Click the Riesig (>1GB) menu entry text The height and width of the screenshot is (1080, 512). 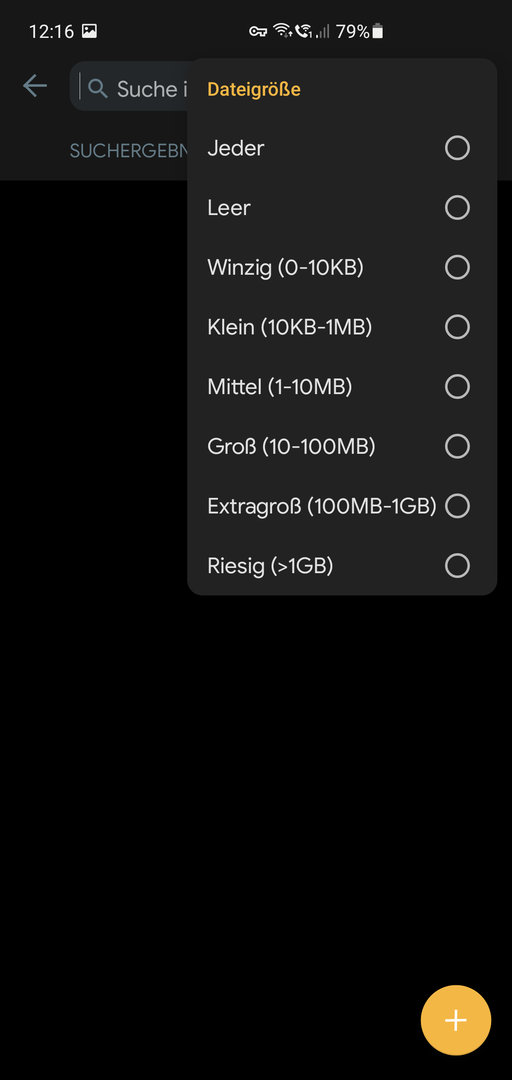click(x=270, y=566)
